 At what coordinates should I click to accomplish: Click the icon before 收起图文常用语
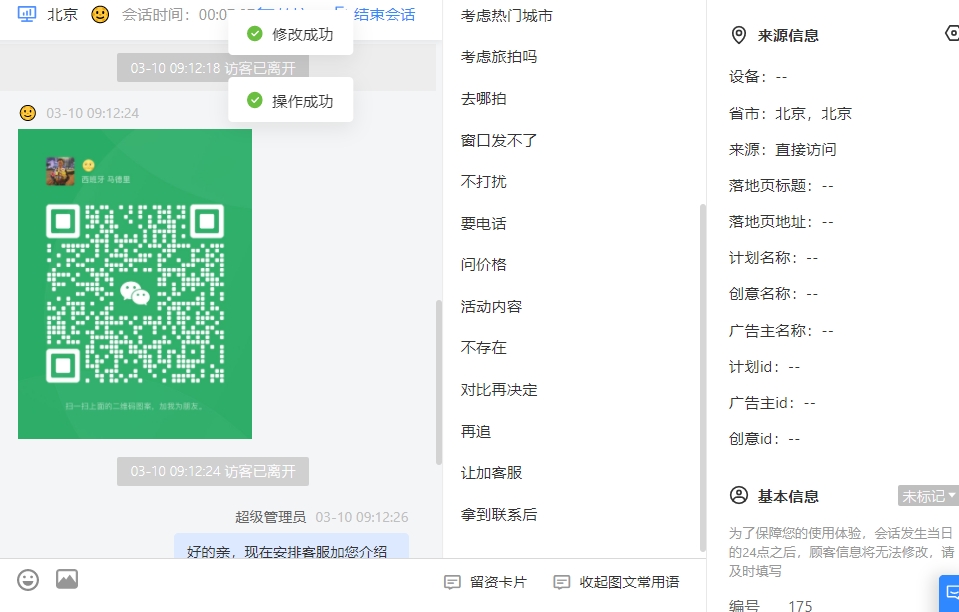point(561,582)
